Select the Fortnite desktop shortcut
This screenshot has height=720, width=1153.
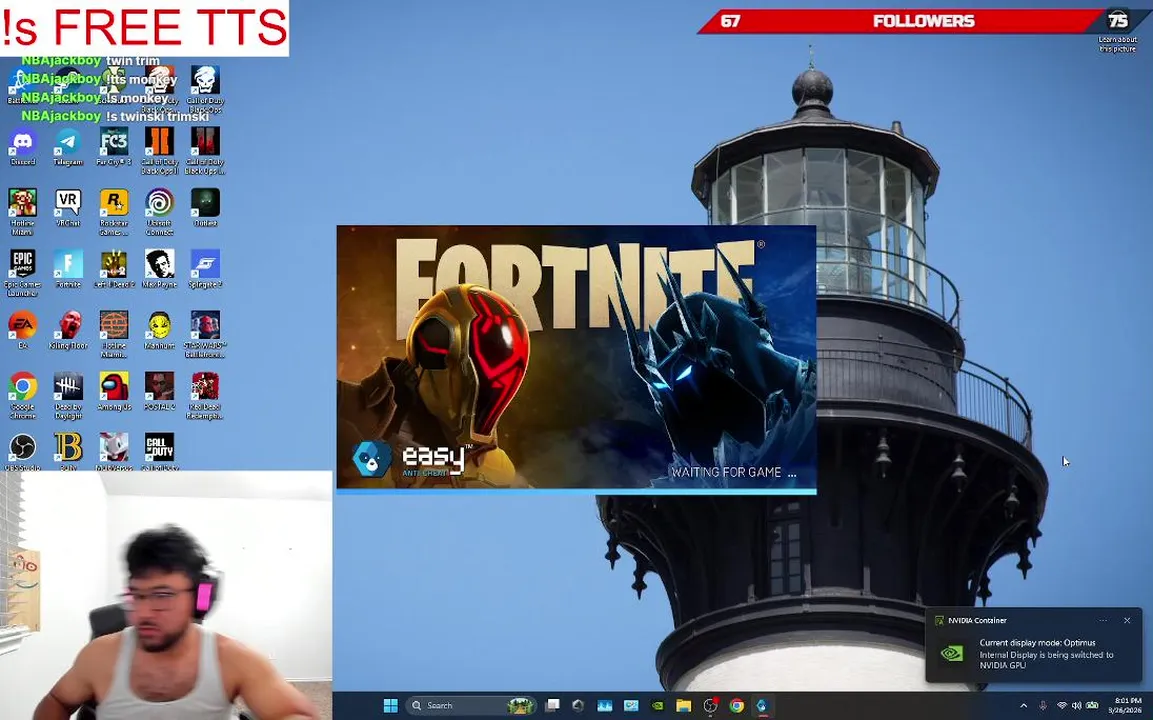pyautogui.click(x=68, y=268)
